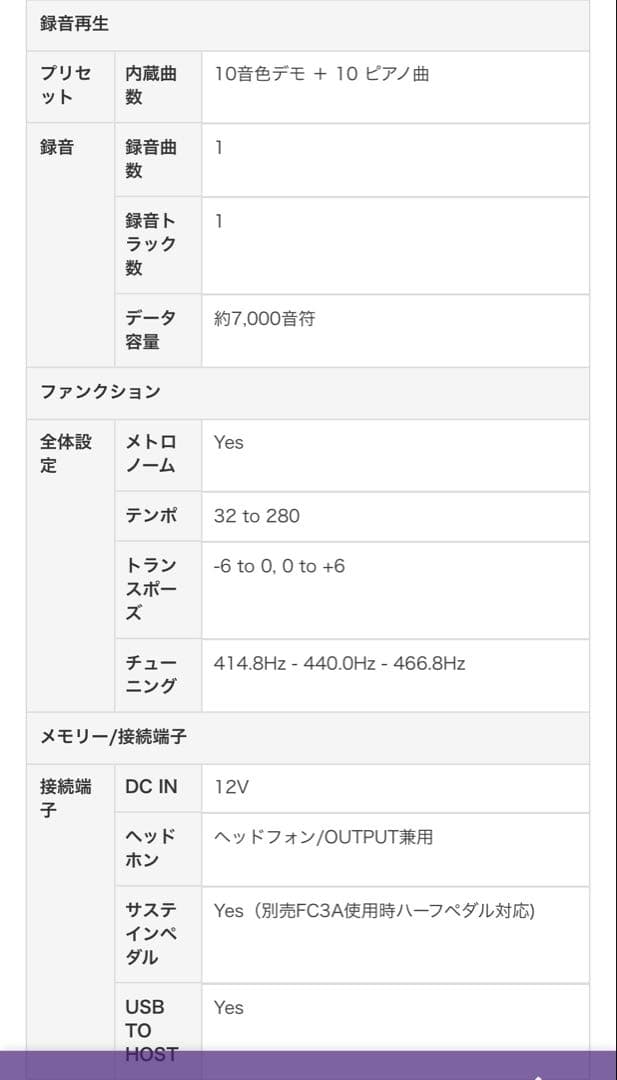
Task: Click the 内蔵曲数 label cell
Action: click(151, 86)
